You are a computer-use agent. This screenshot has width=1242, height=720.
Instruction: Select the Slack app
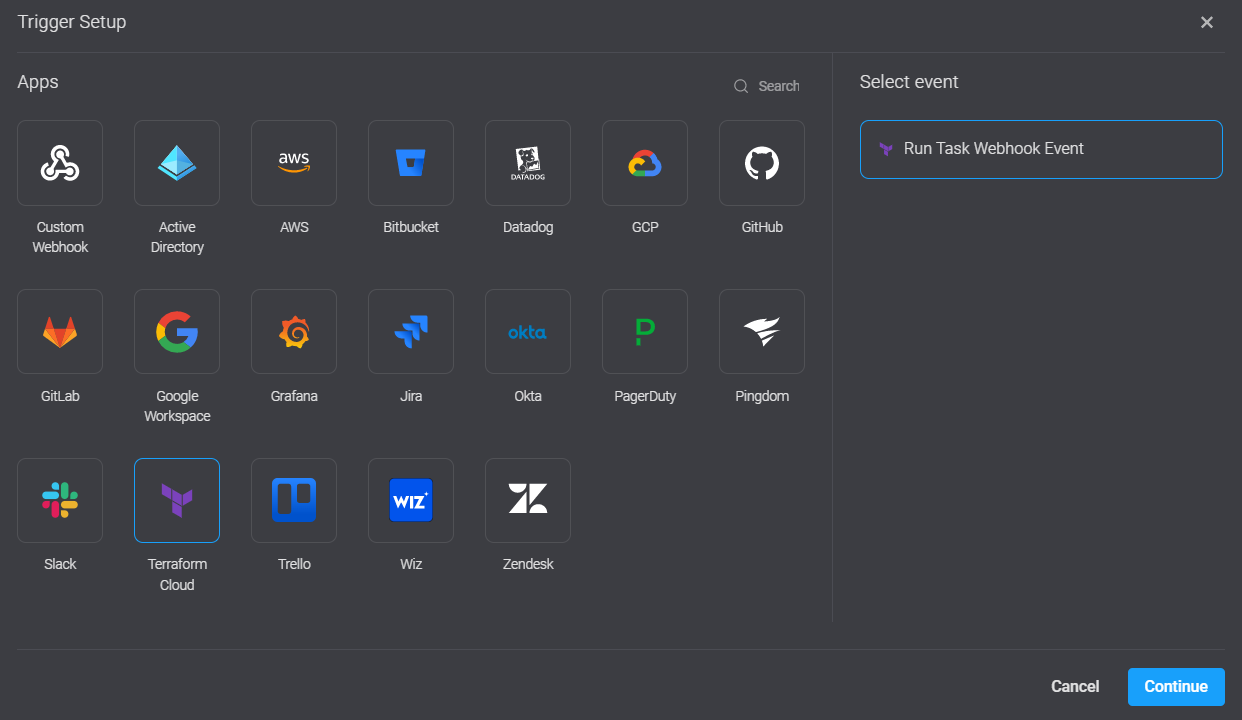(x=60, y=500)
